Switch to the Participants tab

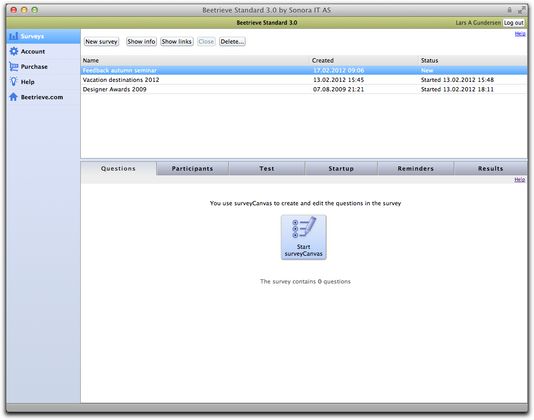[192, 169]
